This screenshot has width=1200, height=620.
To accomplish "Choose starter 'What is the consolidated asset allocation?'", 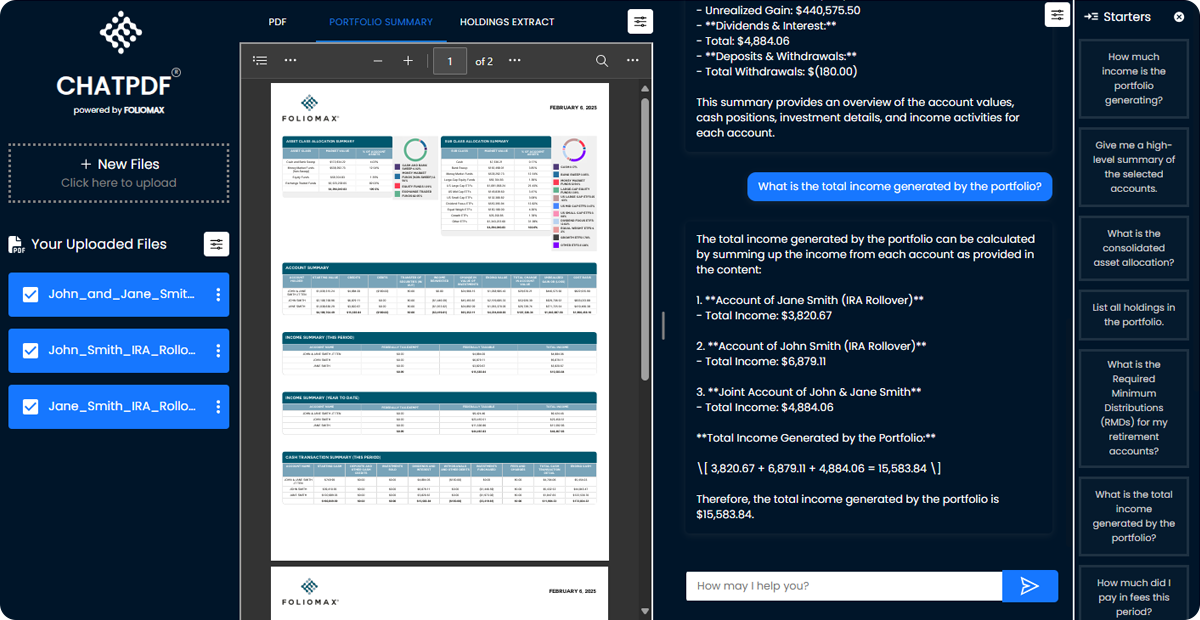I will pyautogui.click(x=1134, y=248).
